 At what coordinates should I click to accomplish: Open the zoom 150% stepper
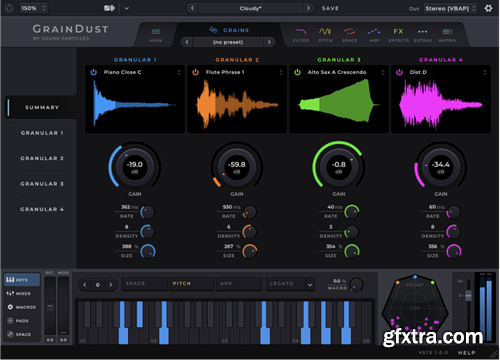coord(34,8)
